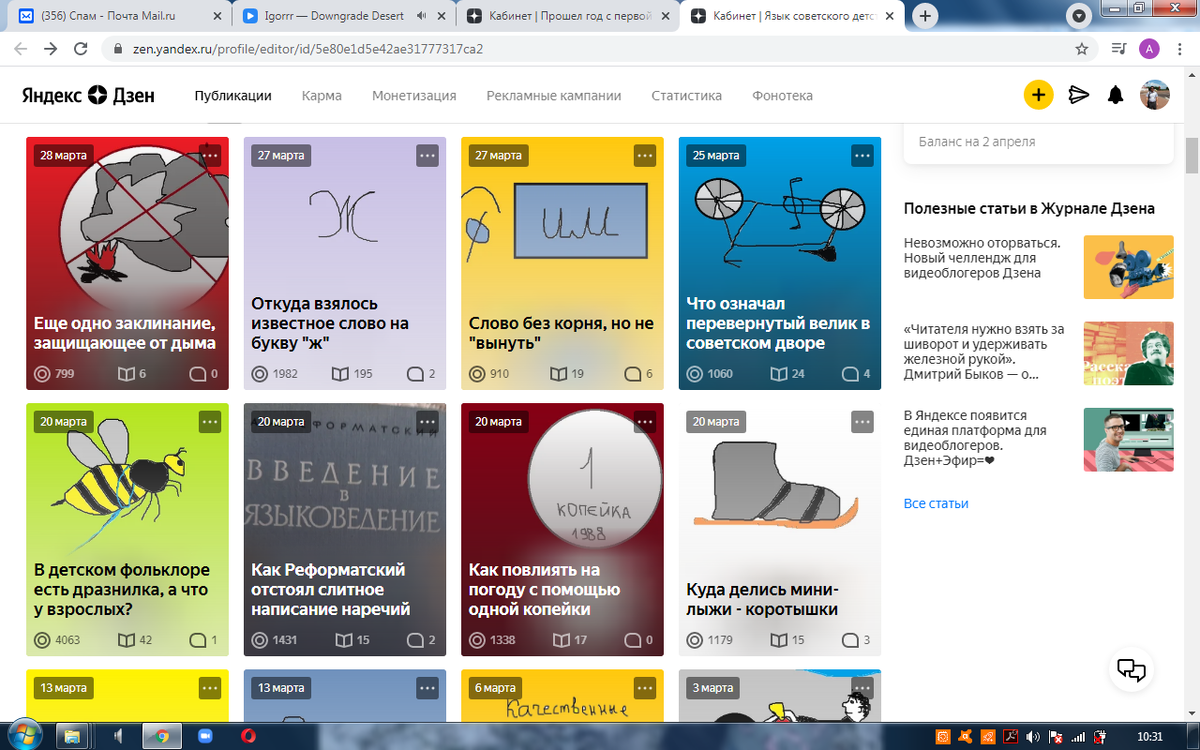Open new browser tab with plus
The width and height of the screenshot is (1200, 750).
[926, 16]
